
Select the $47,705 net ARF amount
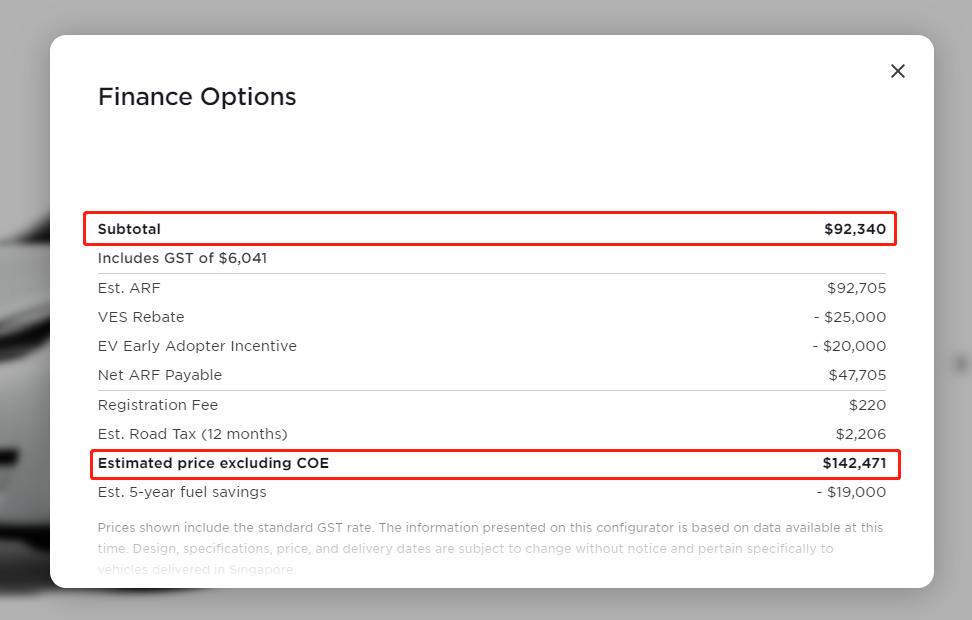[857, 375]
